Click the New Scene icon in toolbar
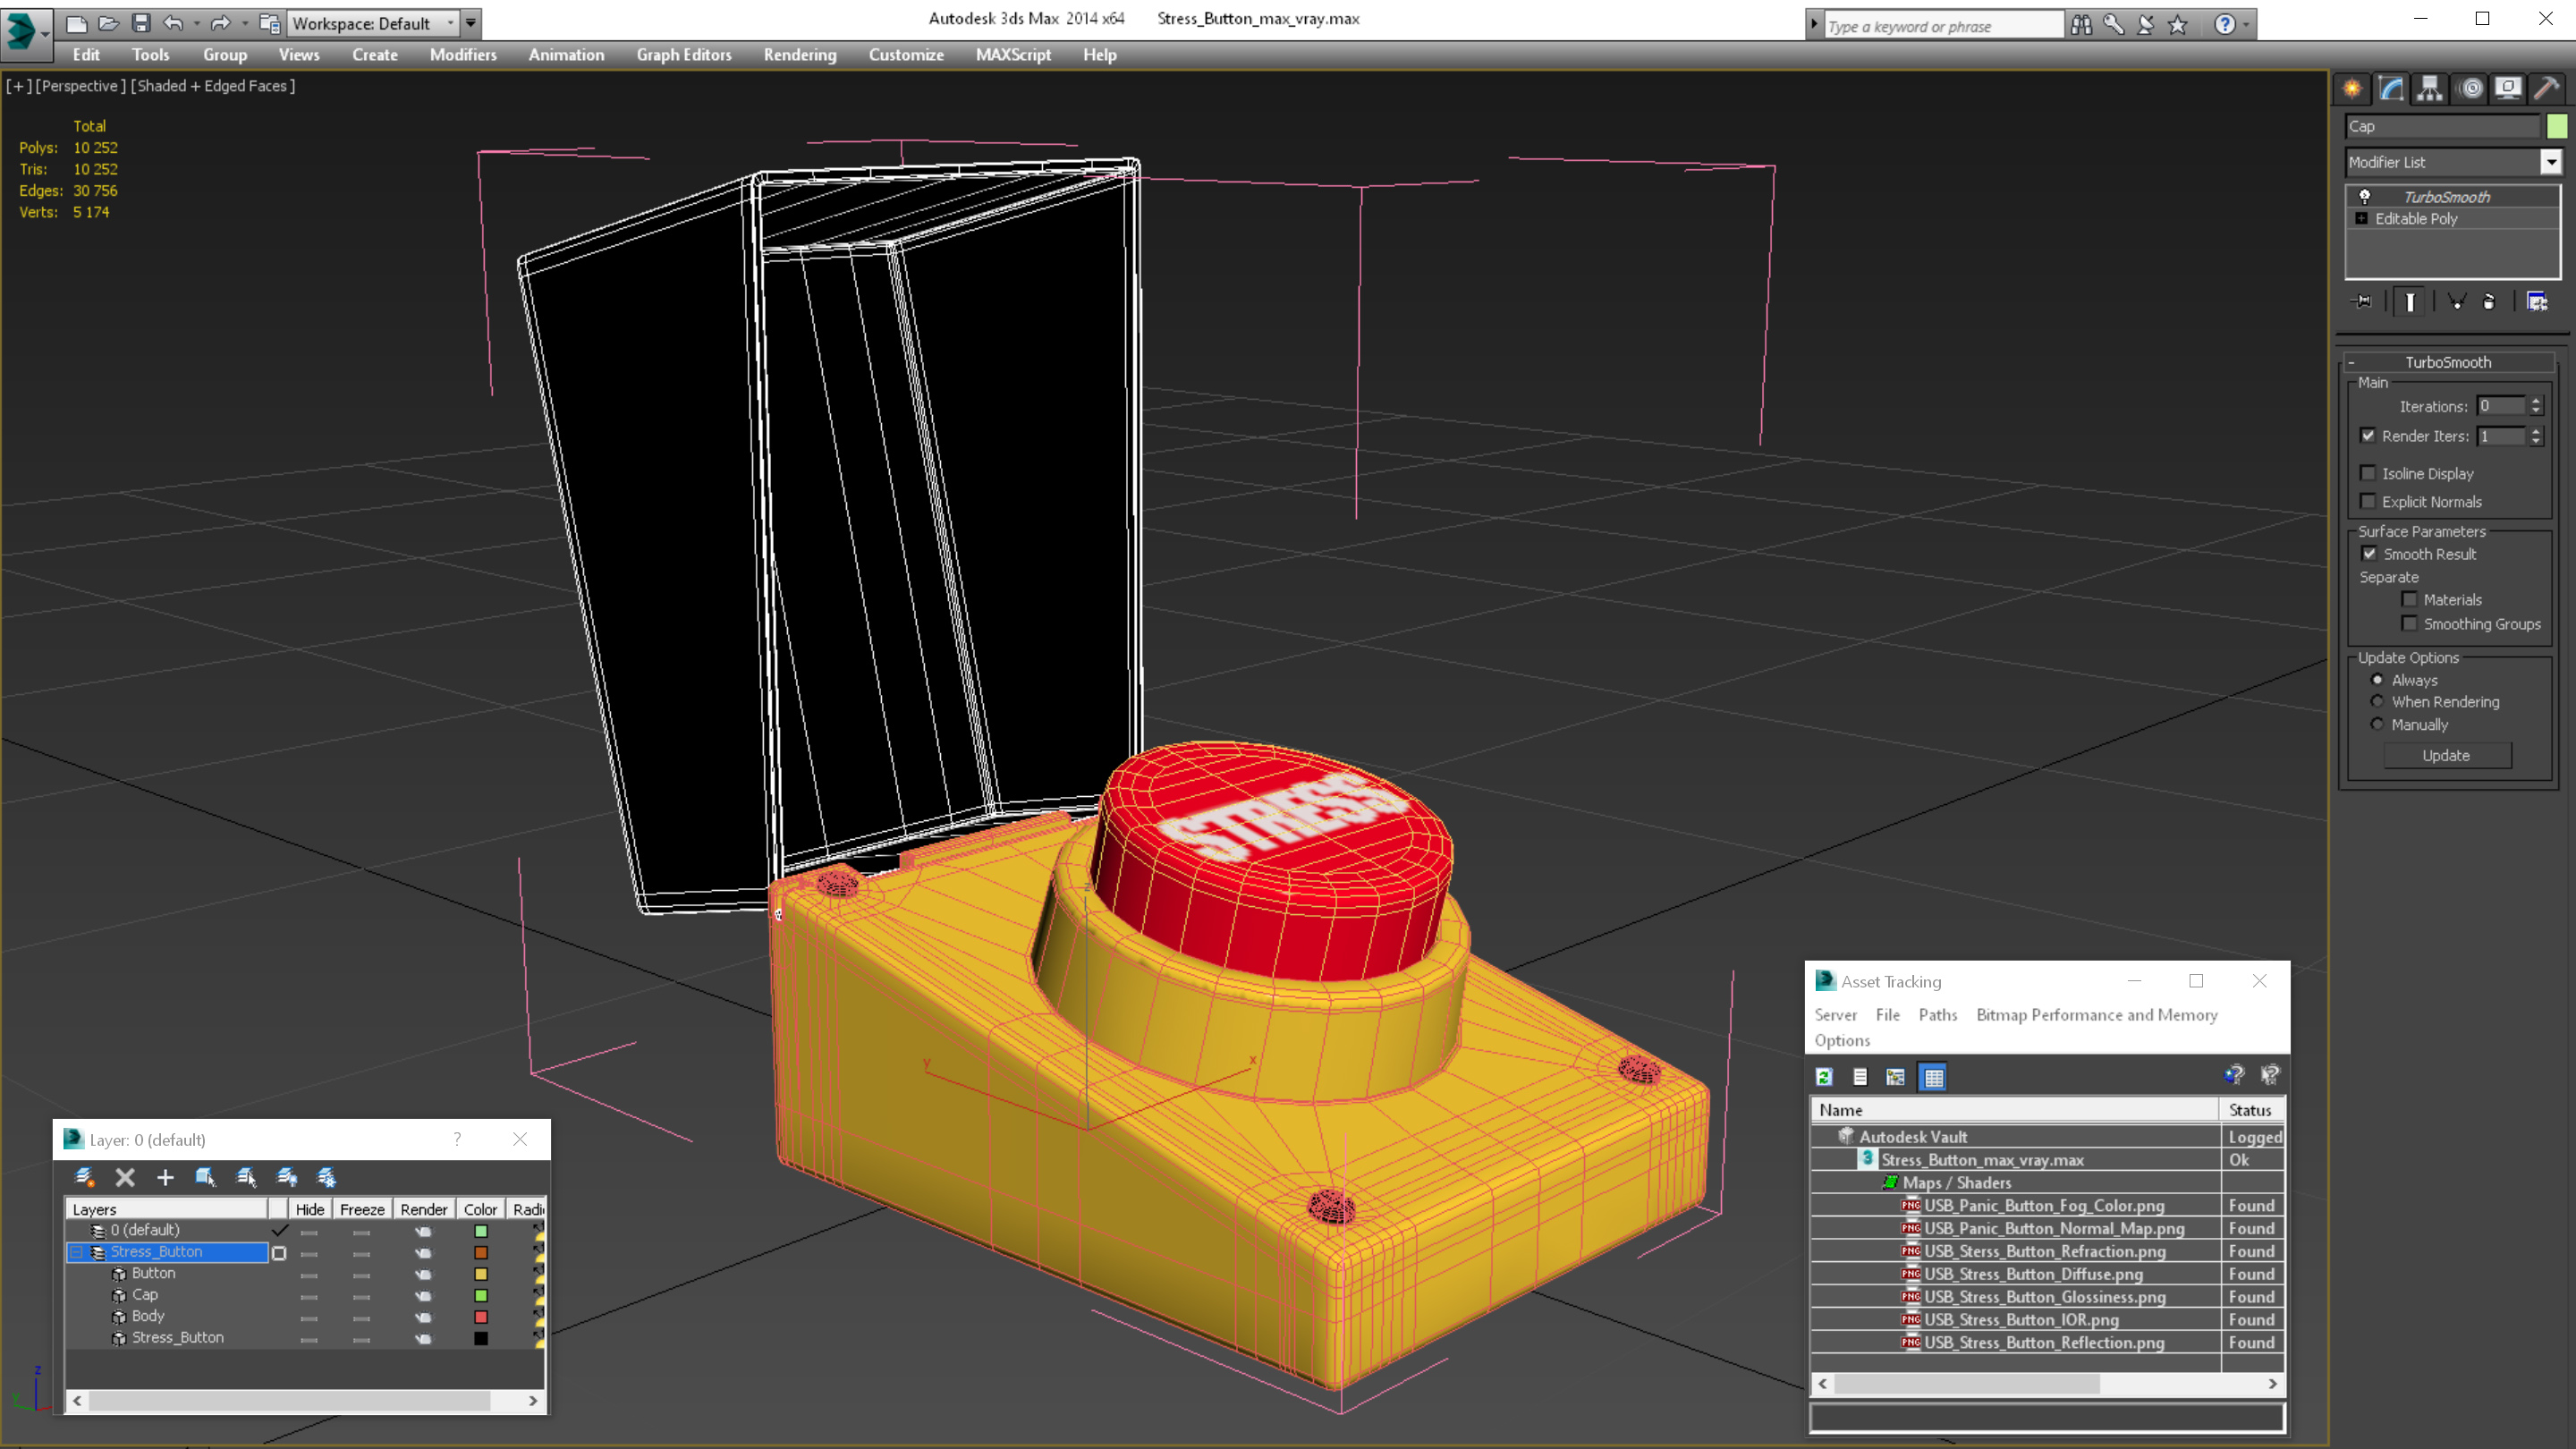 (x=76, y=23)
